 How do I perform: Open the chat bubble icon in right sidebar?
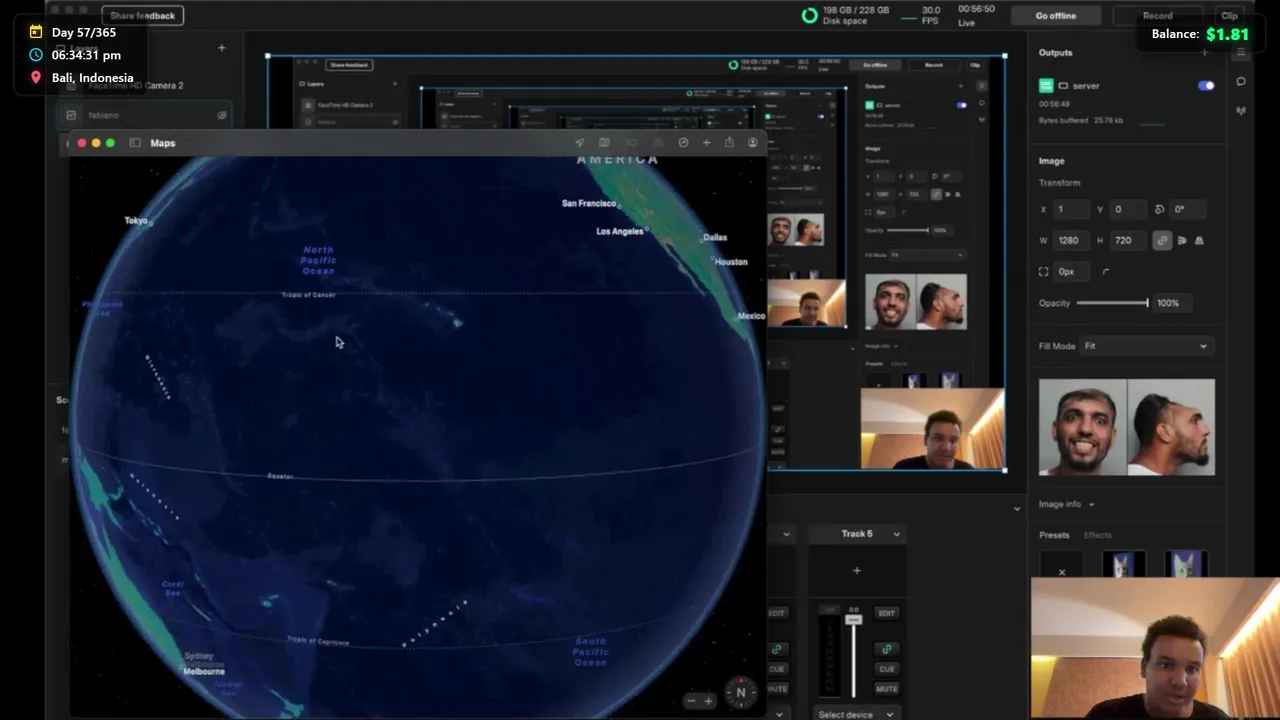(1241, 82)
